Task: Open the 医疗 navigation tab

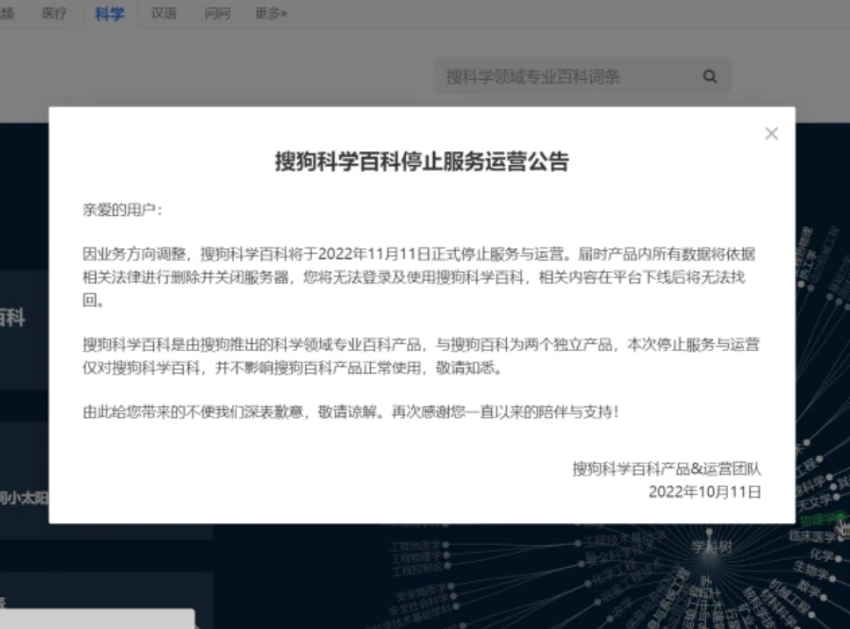Action: pos(54,13)
